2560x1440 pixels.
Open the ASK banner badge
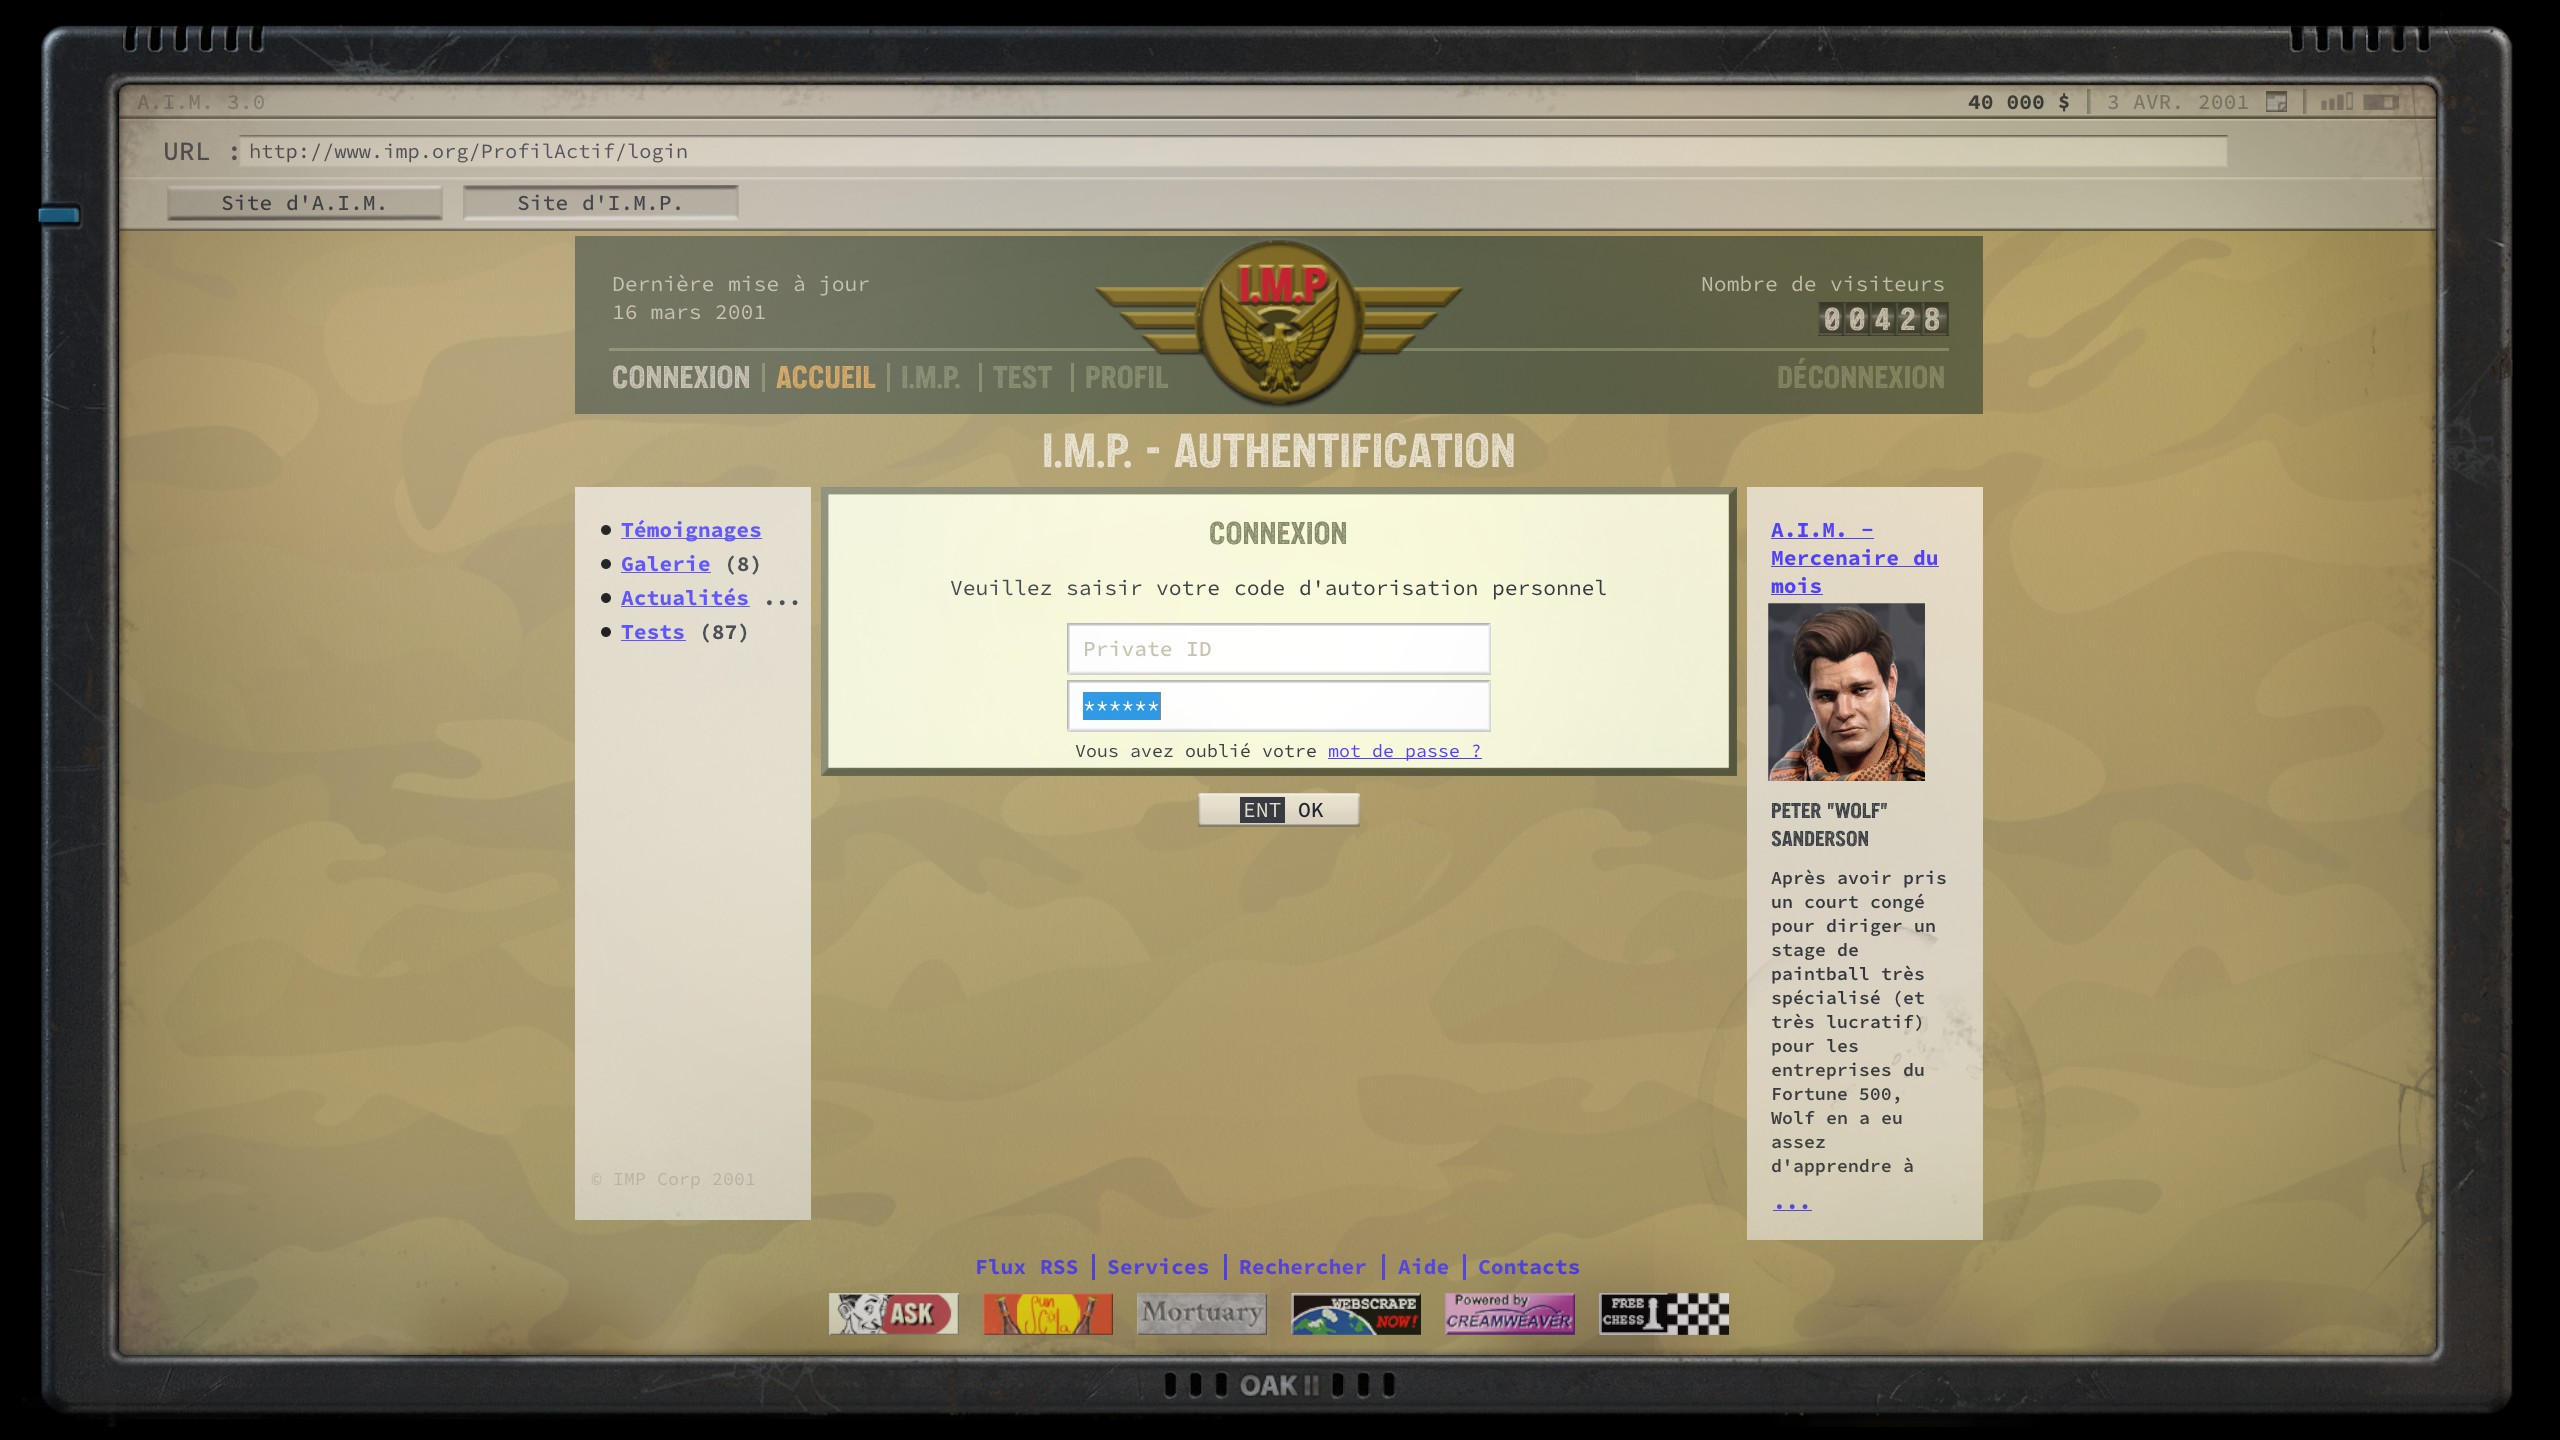pyautogui.click(x=893, y=1314)
